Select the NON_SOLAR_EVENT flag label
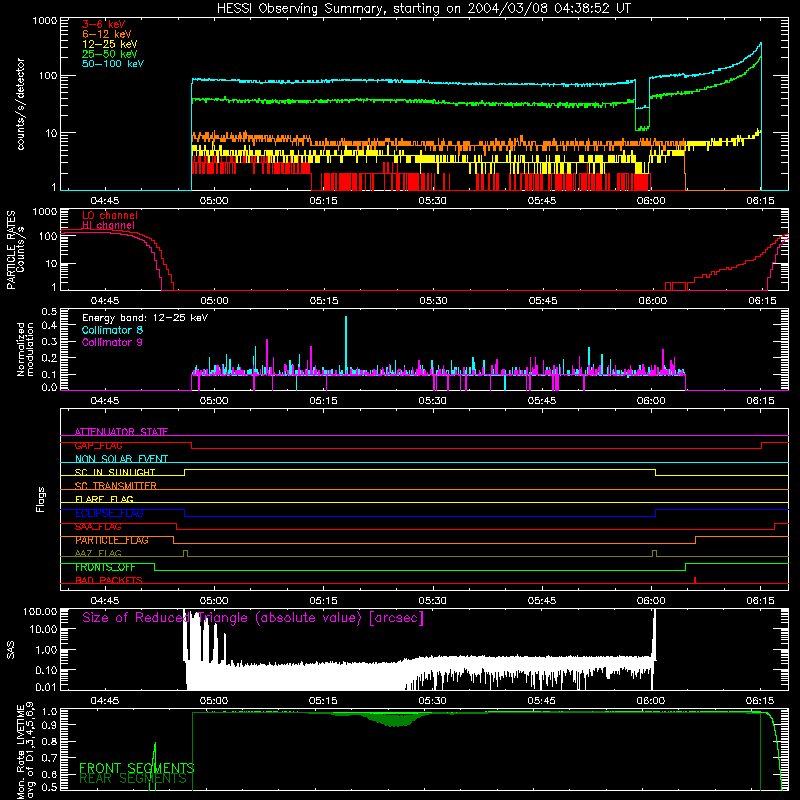The height and width of the screenshot is (800, 800). coord(121,459)
